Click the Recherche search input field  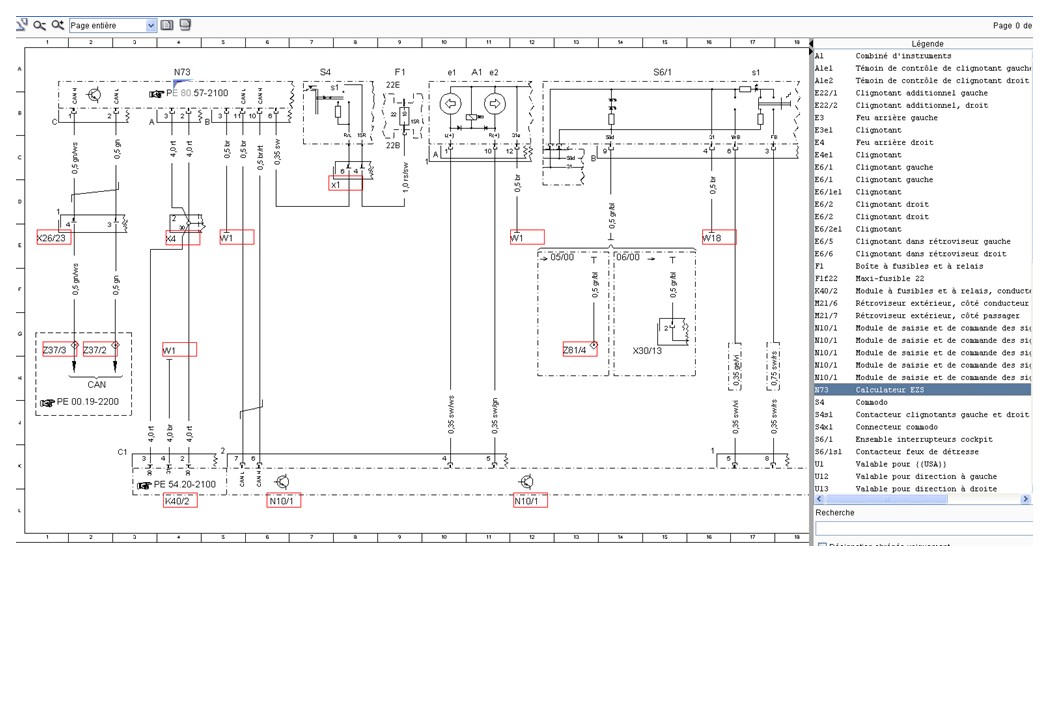point(923,528)
